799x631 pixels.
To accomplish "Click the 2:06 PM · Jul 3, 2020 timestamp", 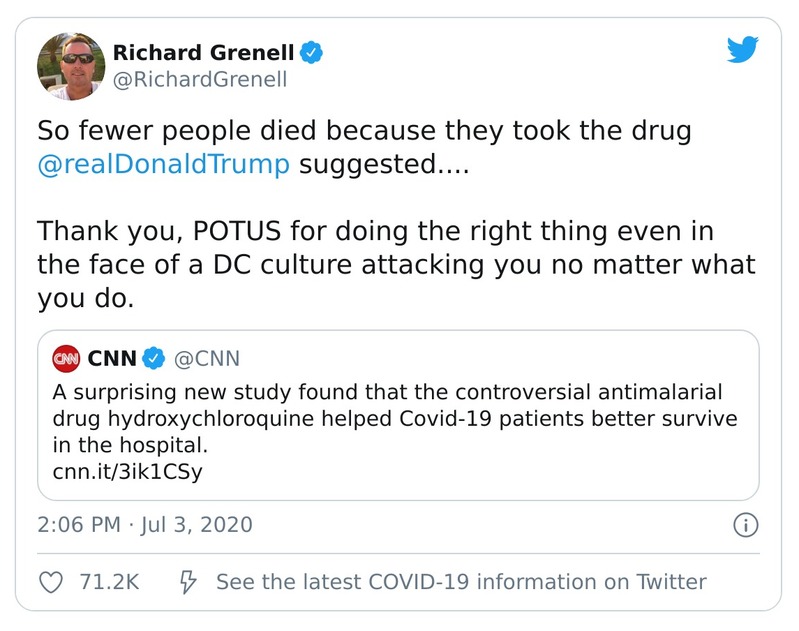I will click(x=145, y=525).
